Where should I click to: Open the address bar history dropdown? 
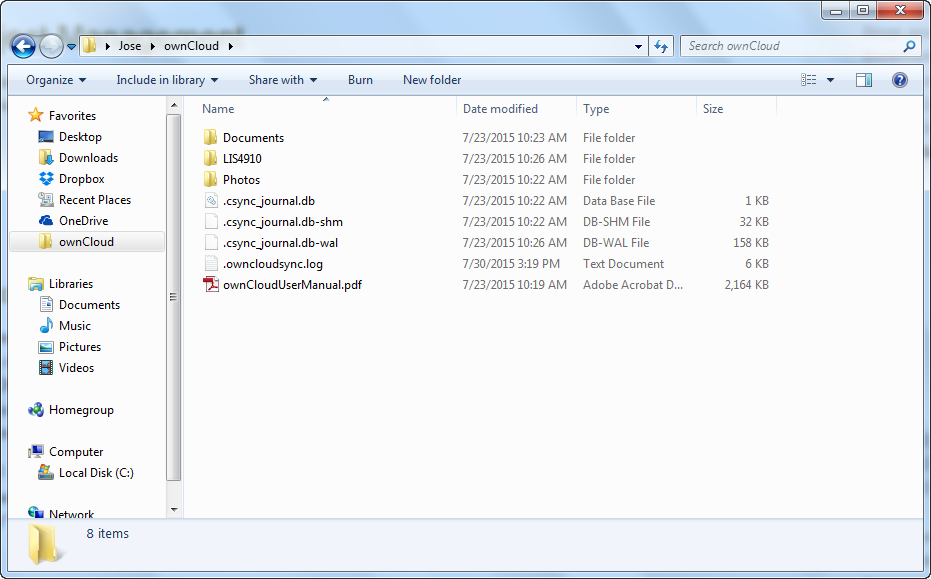click(638, 46)
